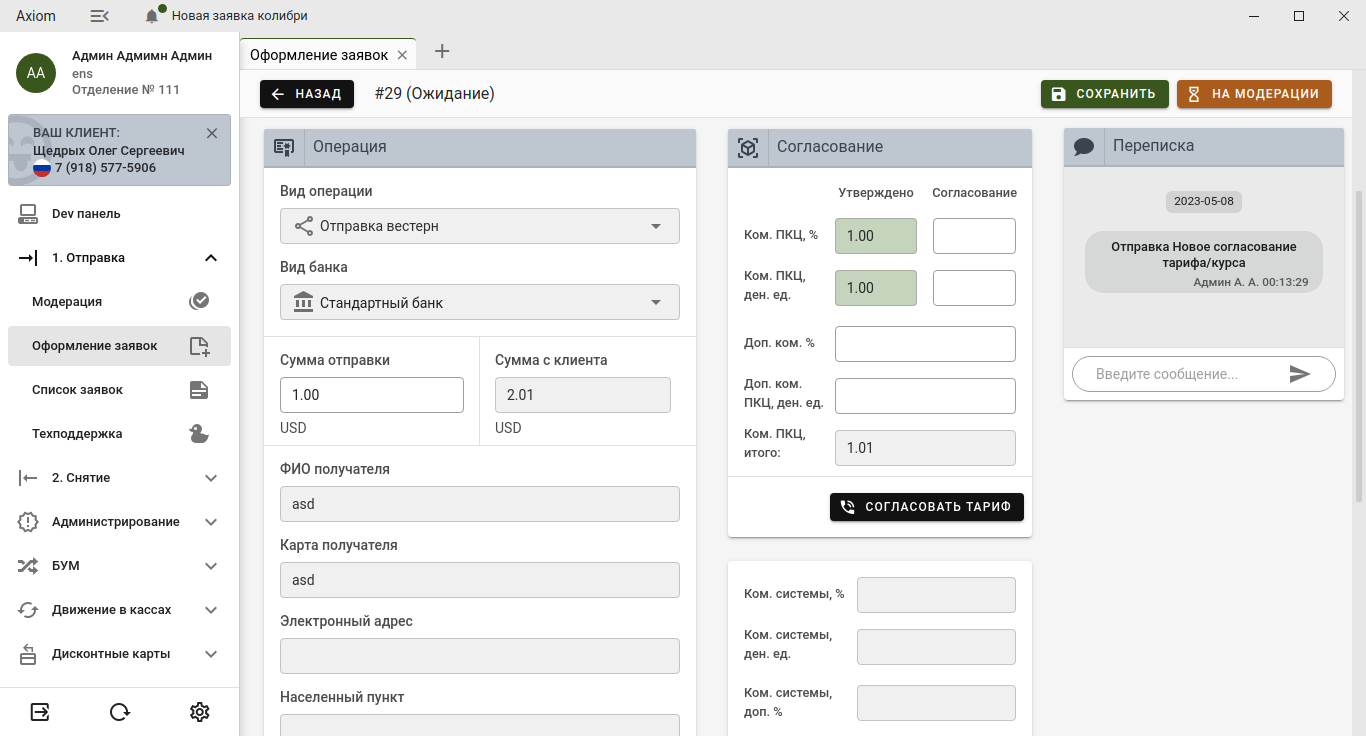Screen dimensions: 1366x736
Task: Click the Russian flag icon by phone
Action: click(42, 167)
